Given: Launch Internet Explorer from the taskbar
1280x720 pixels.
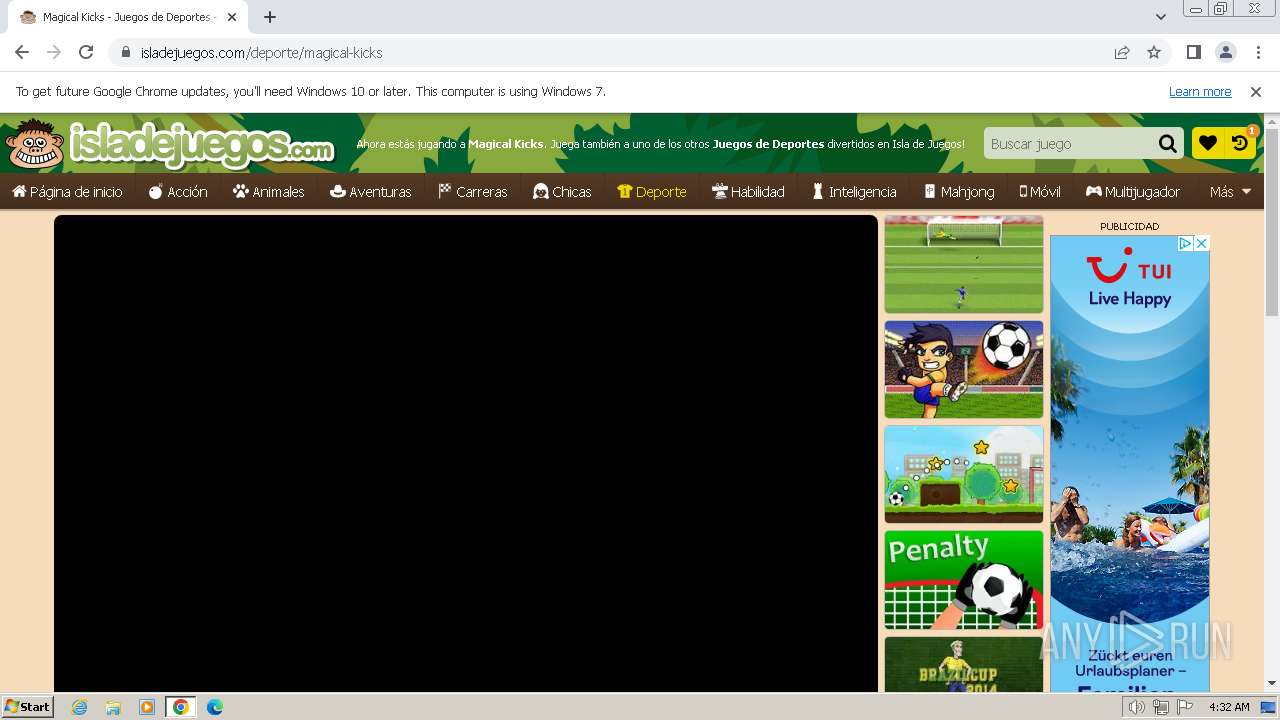Looking at the screenshot, I should click(x=80, y=707).
